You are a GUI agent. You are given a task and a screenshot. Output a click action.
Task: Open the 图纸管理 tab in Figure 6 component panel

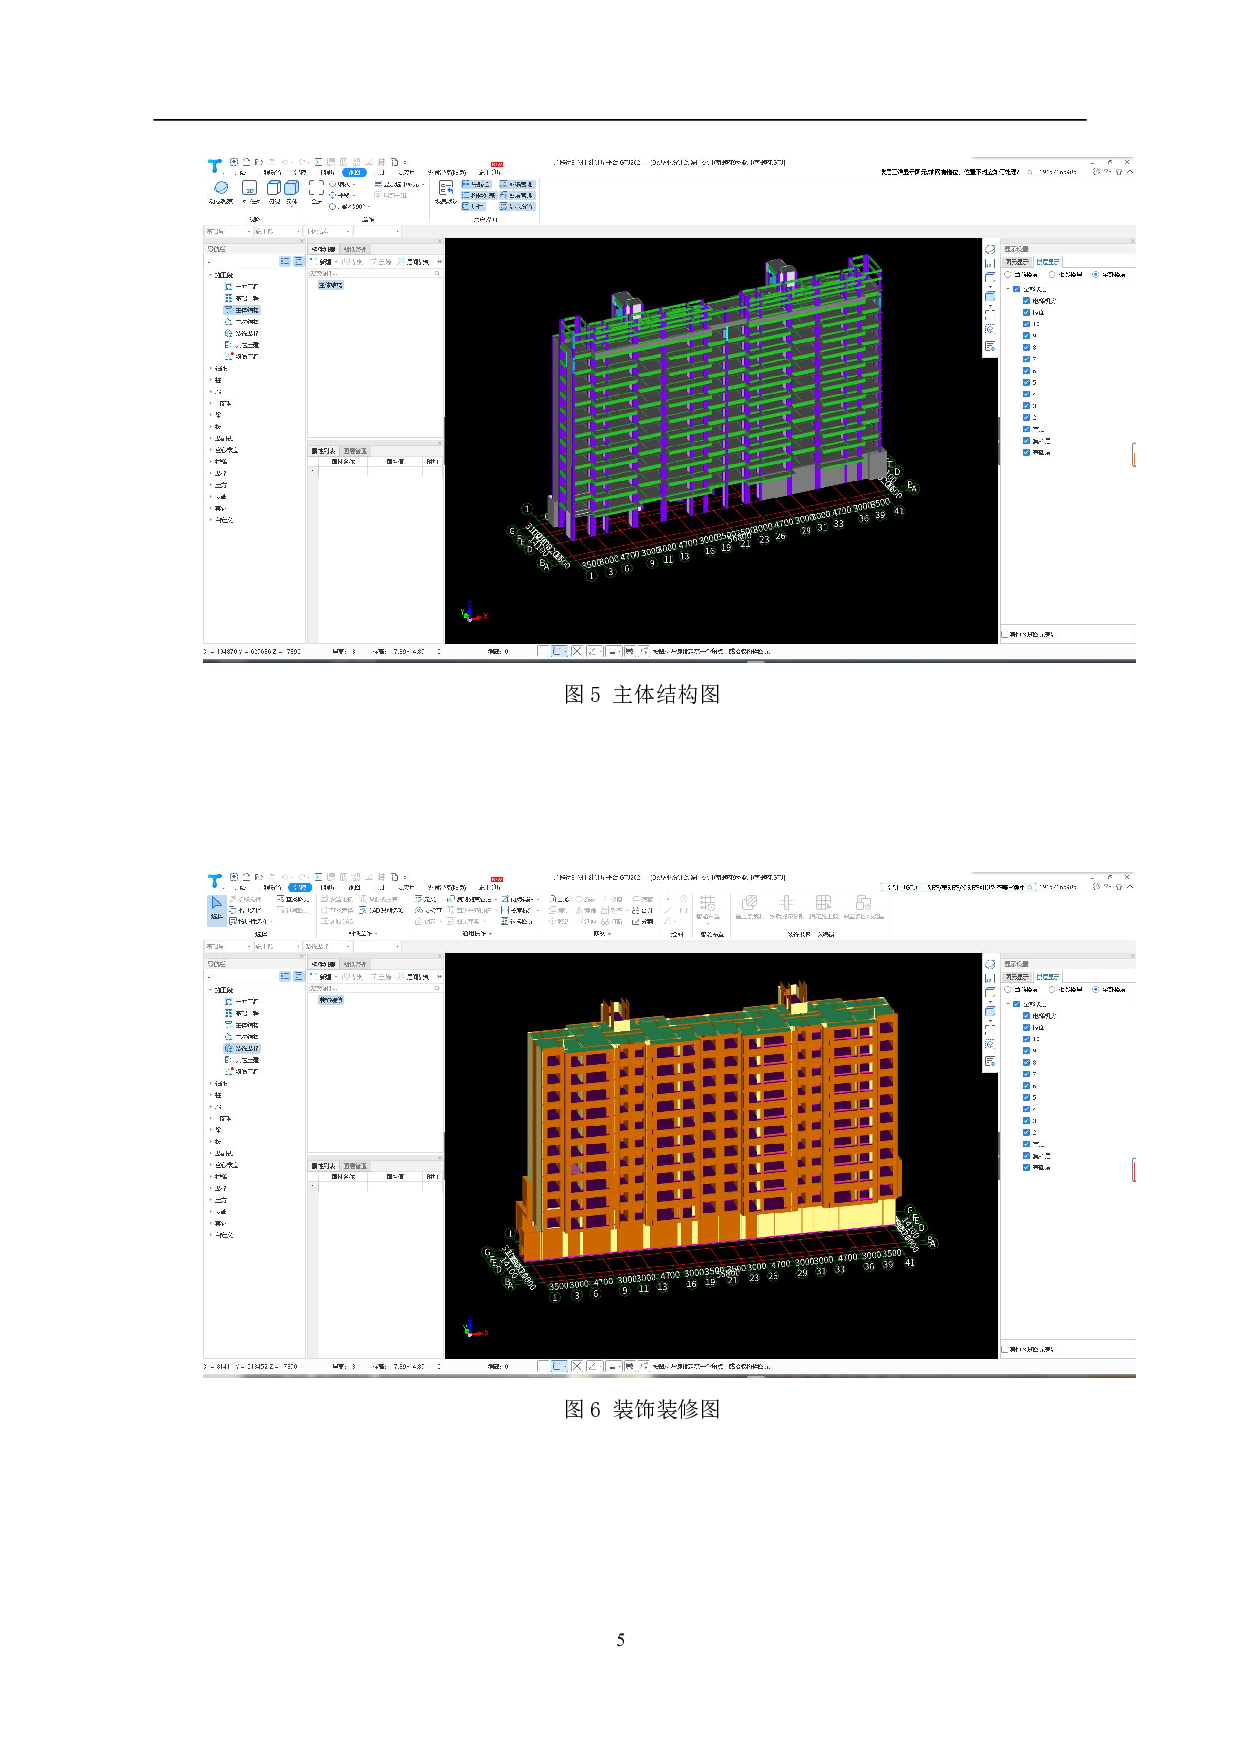coord(355,964)
